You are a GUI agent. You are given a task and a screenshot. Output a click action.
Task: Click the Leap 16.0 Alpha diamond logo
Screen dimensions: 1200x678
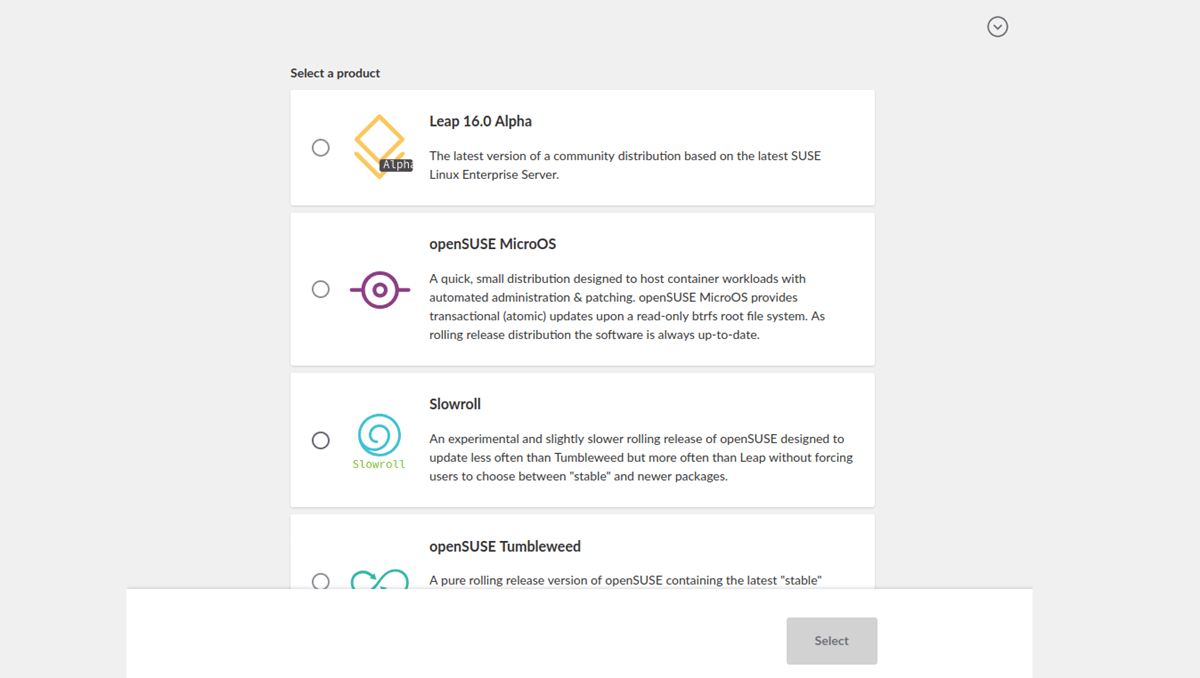click(380, 147)
